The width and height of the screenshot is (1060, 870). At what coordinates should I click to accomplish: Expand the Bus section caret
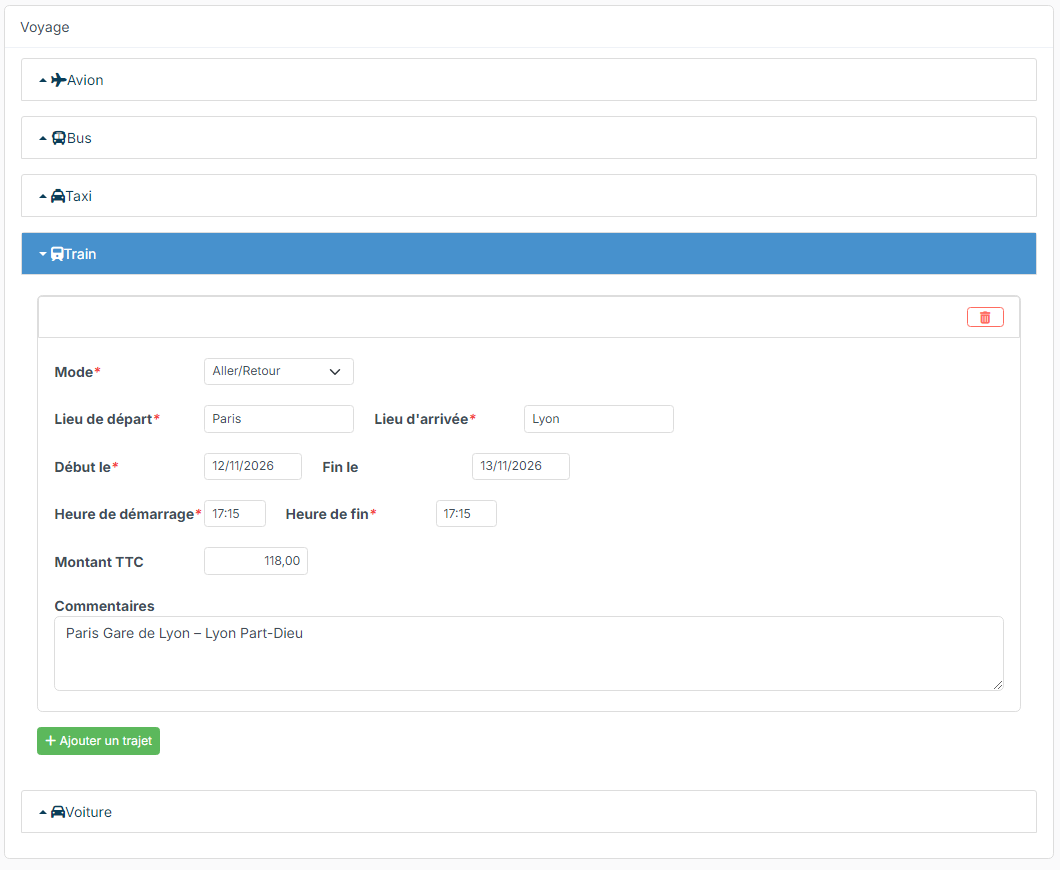[43, 139]
